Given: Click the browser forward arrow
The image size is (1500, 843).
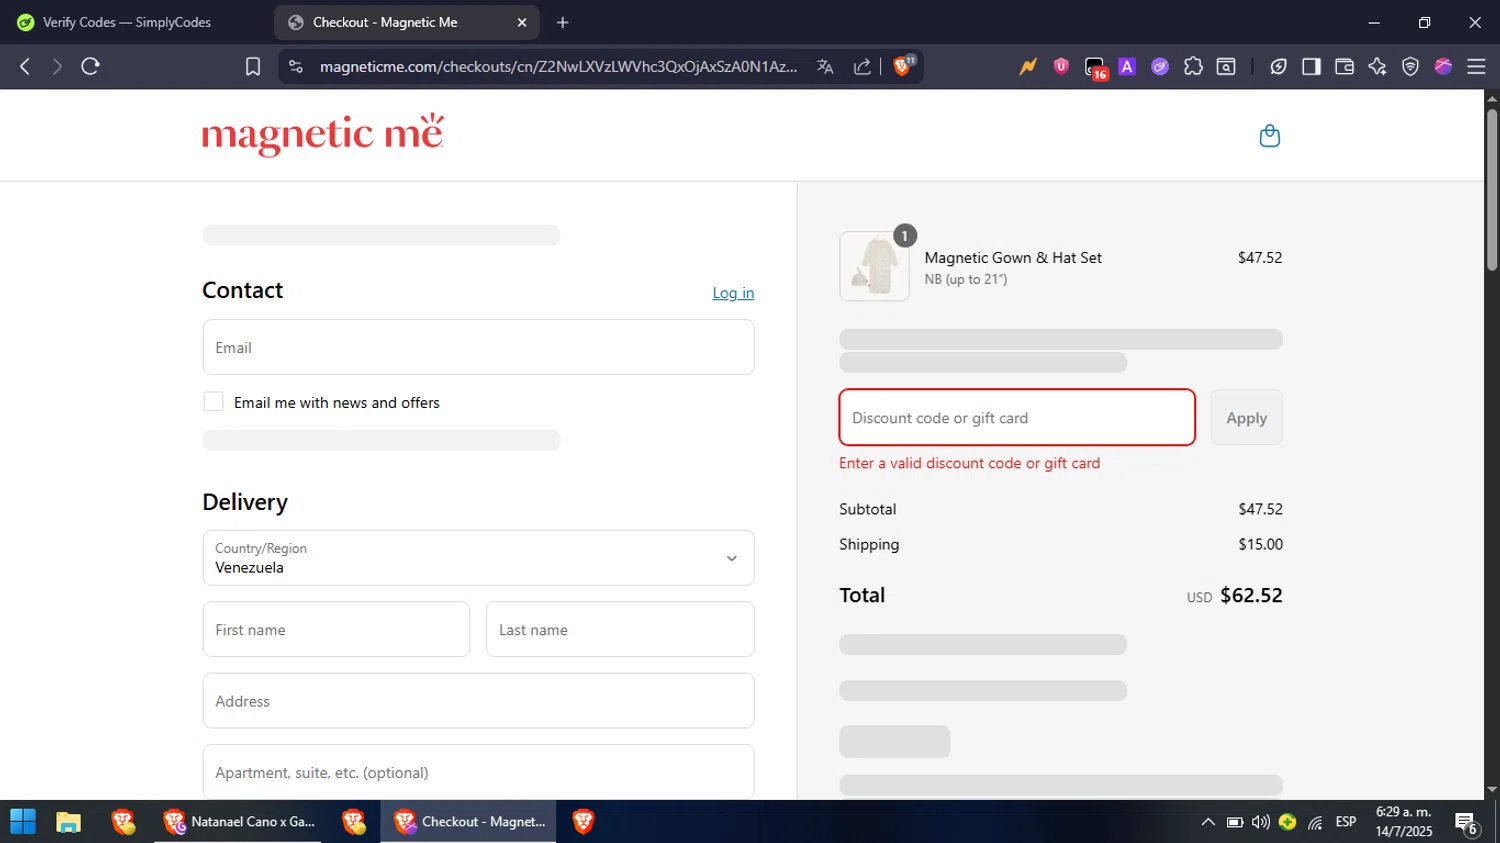Looking at the screenshot, I should (x=57, y=66).
